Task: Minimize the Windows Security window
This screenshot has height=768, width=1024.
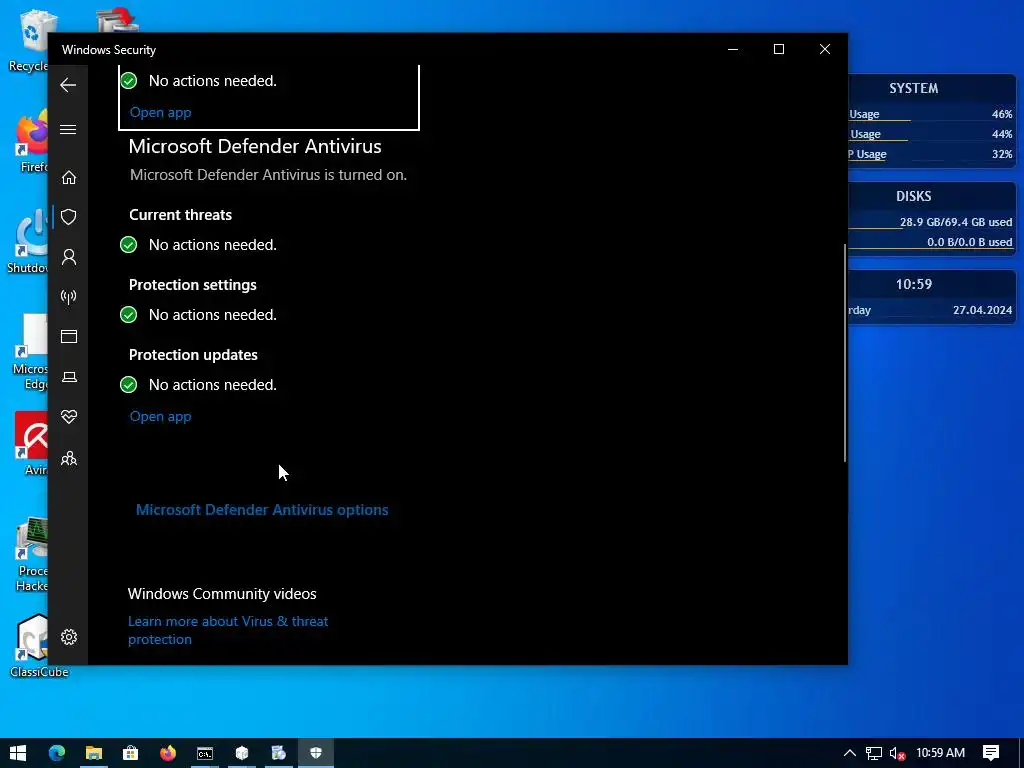Action: pos(733,50)
